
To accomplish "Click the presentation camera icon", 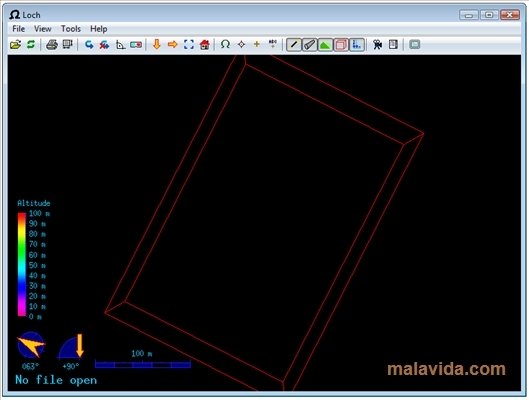I will [377, 44].
